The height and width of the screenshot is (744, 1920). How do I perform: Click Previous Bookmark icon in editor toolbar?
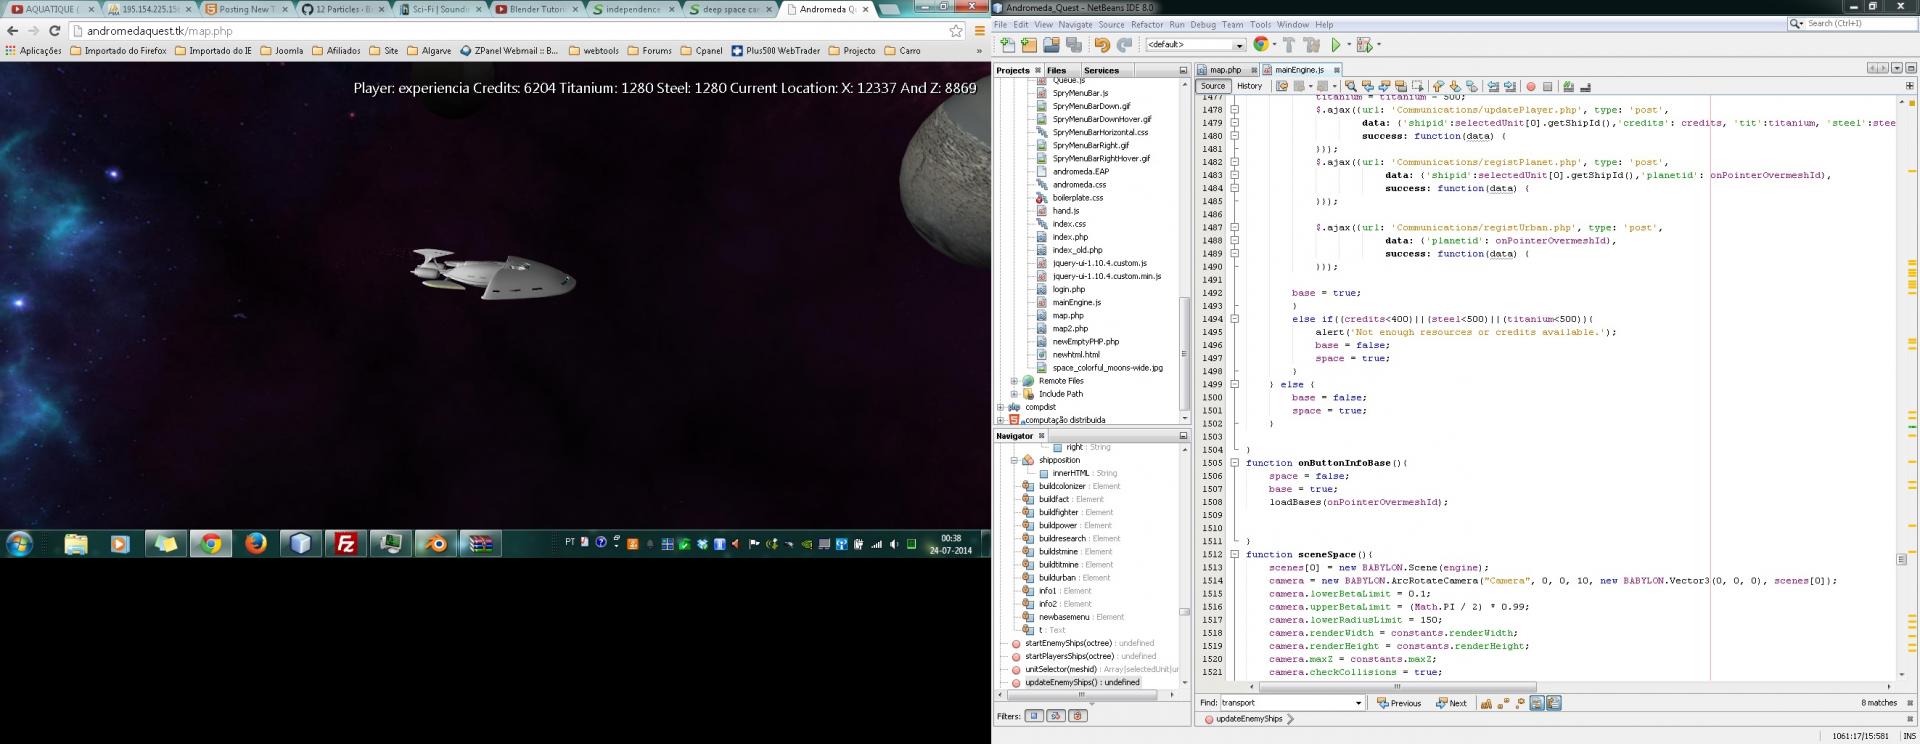1438,86
